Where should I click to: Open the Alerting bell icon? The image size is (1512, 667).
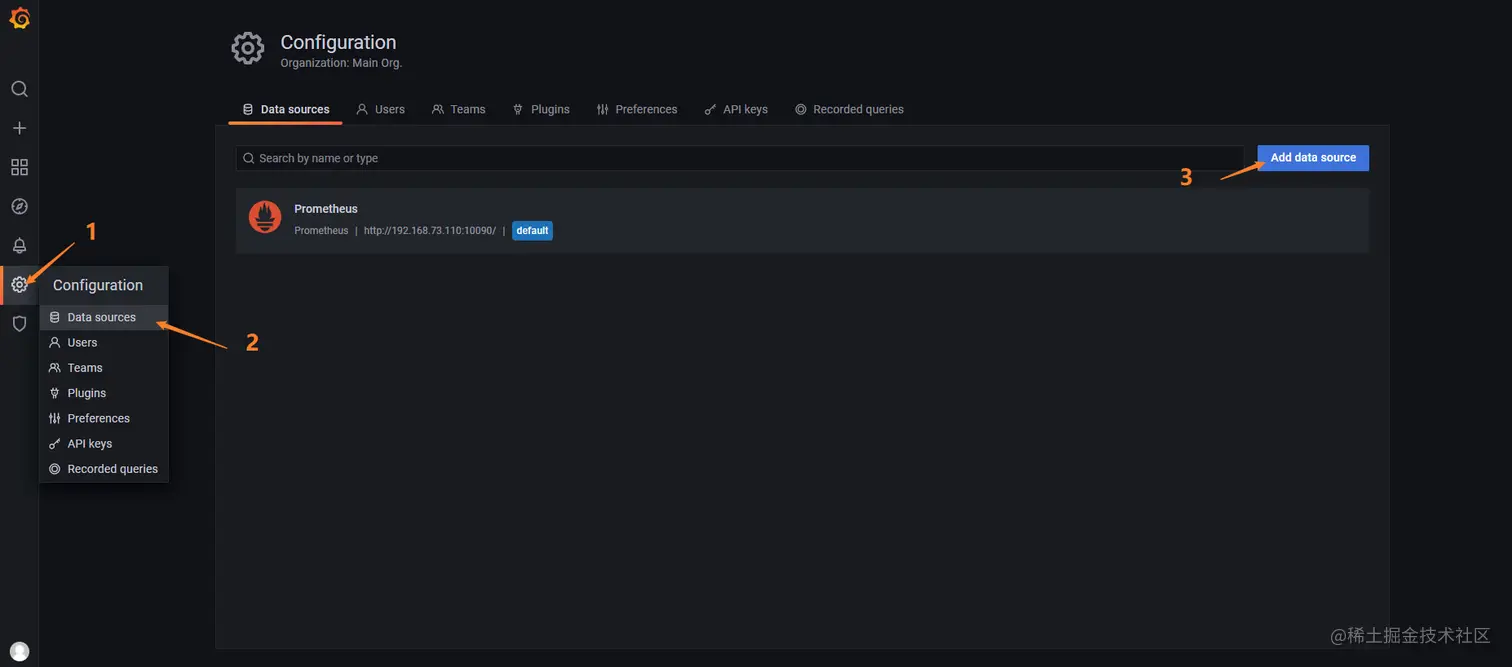click(19, 245)
